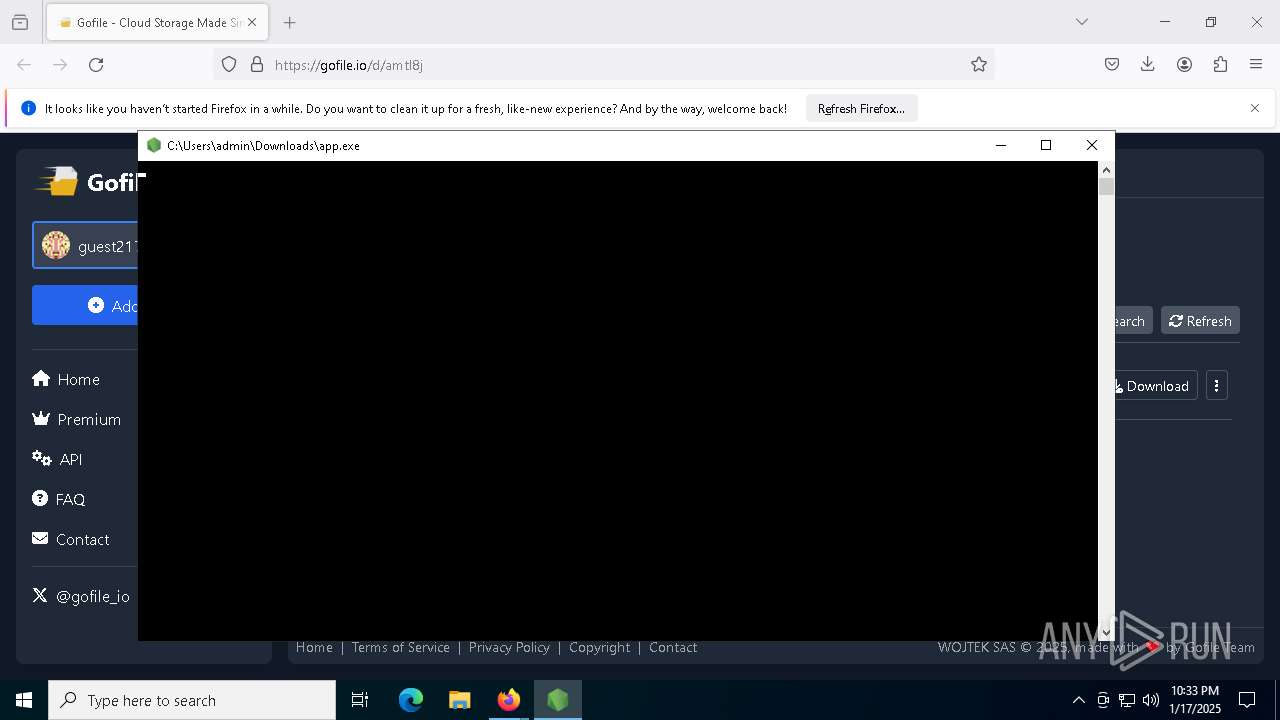
Task: Switch to Firefox on the taskbar
Action: pos(509,700)
